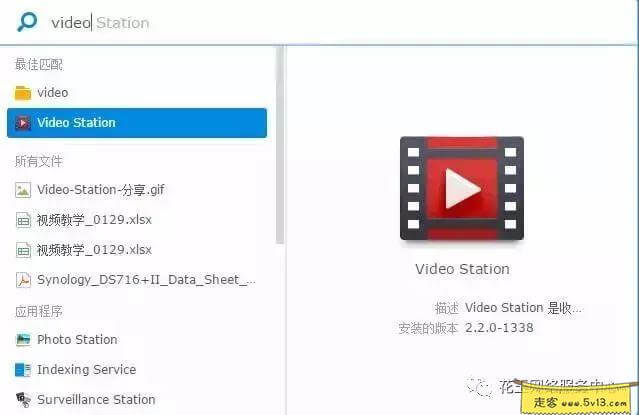
Task: Click the PDF icon for the Synology data sheet
Action: click(23, 280)
